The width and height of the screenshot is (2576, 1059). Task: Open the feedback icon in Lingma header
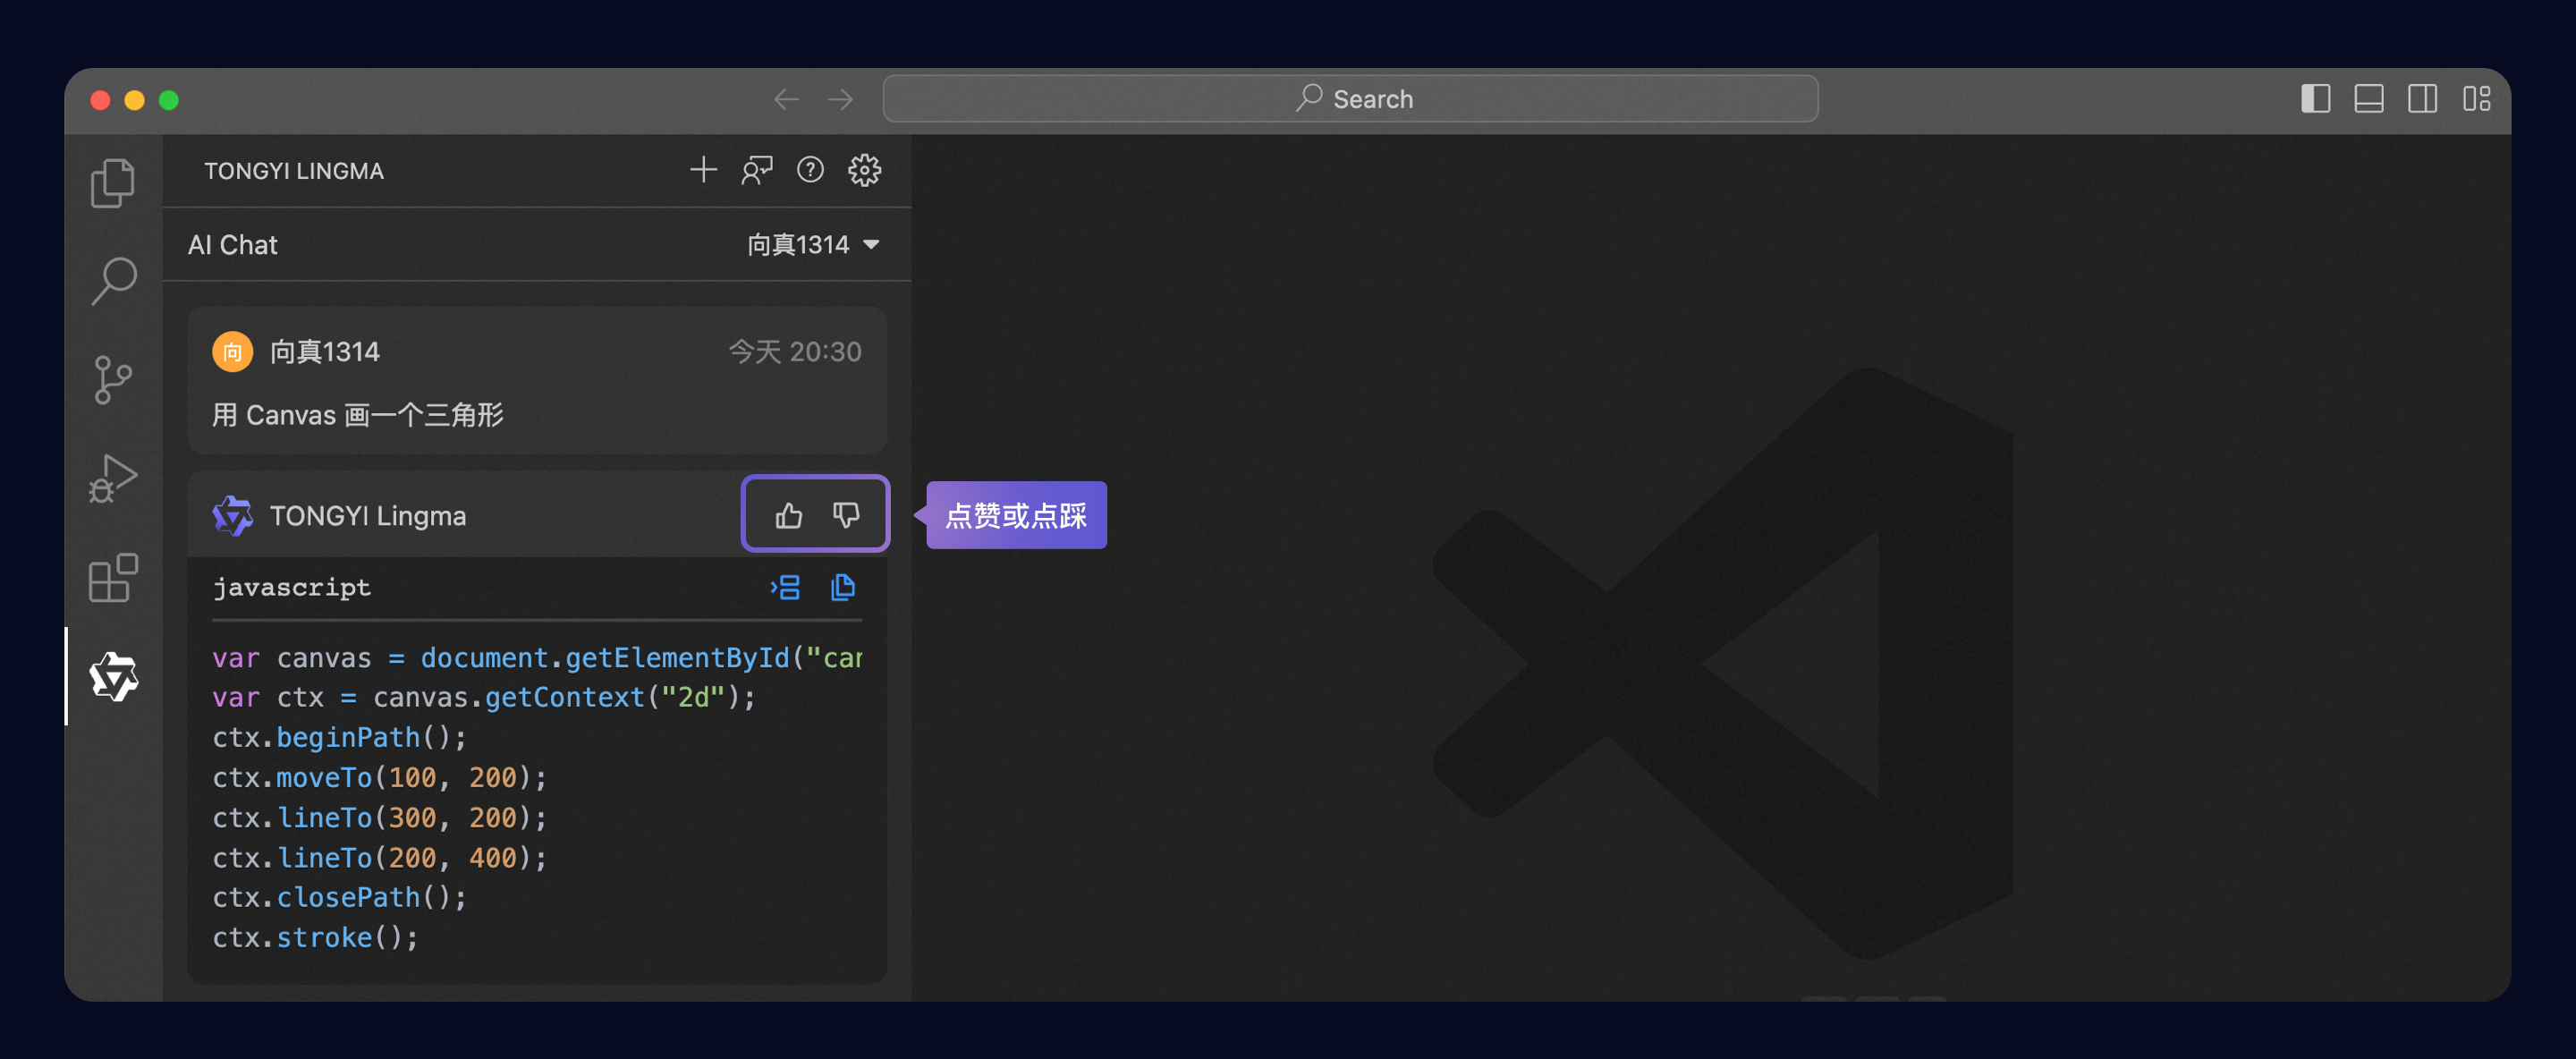pyautogui.click(x=757, y=170)
